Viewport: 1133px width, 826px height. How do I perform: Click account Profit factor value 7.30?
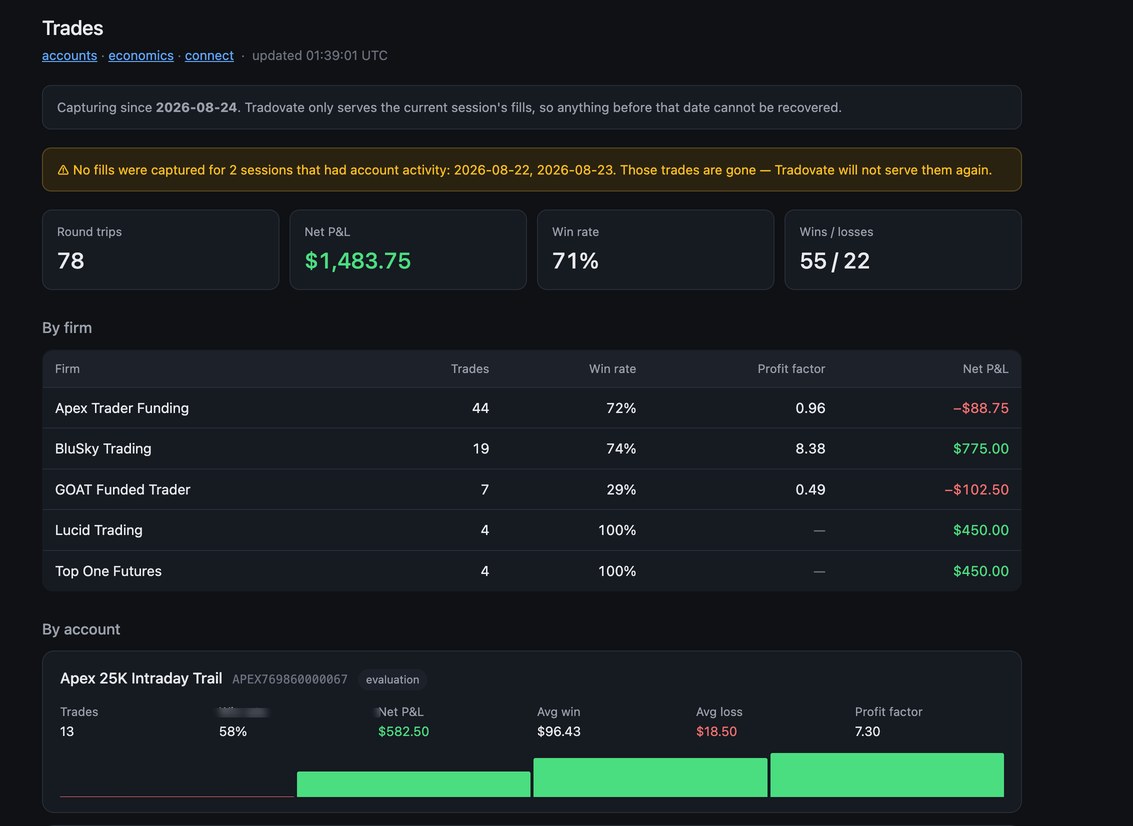(x=867, y=731)
